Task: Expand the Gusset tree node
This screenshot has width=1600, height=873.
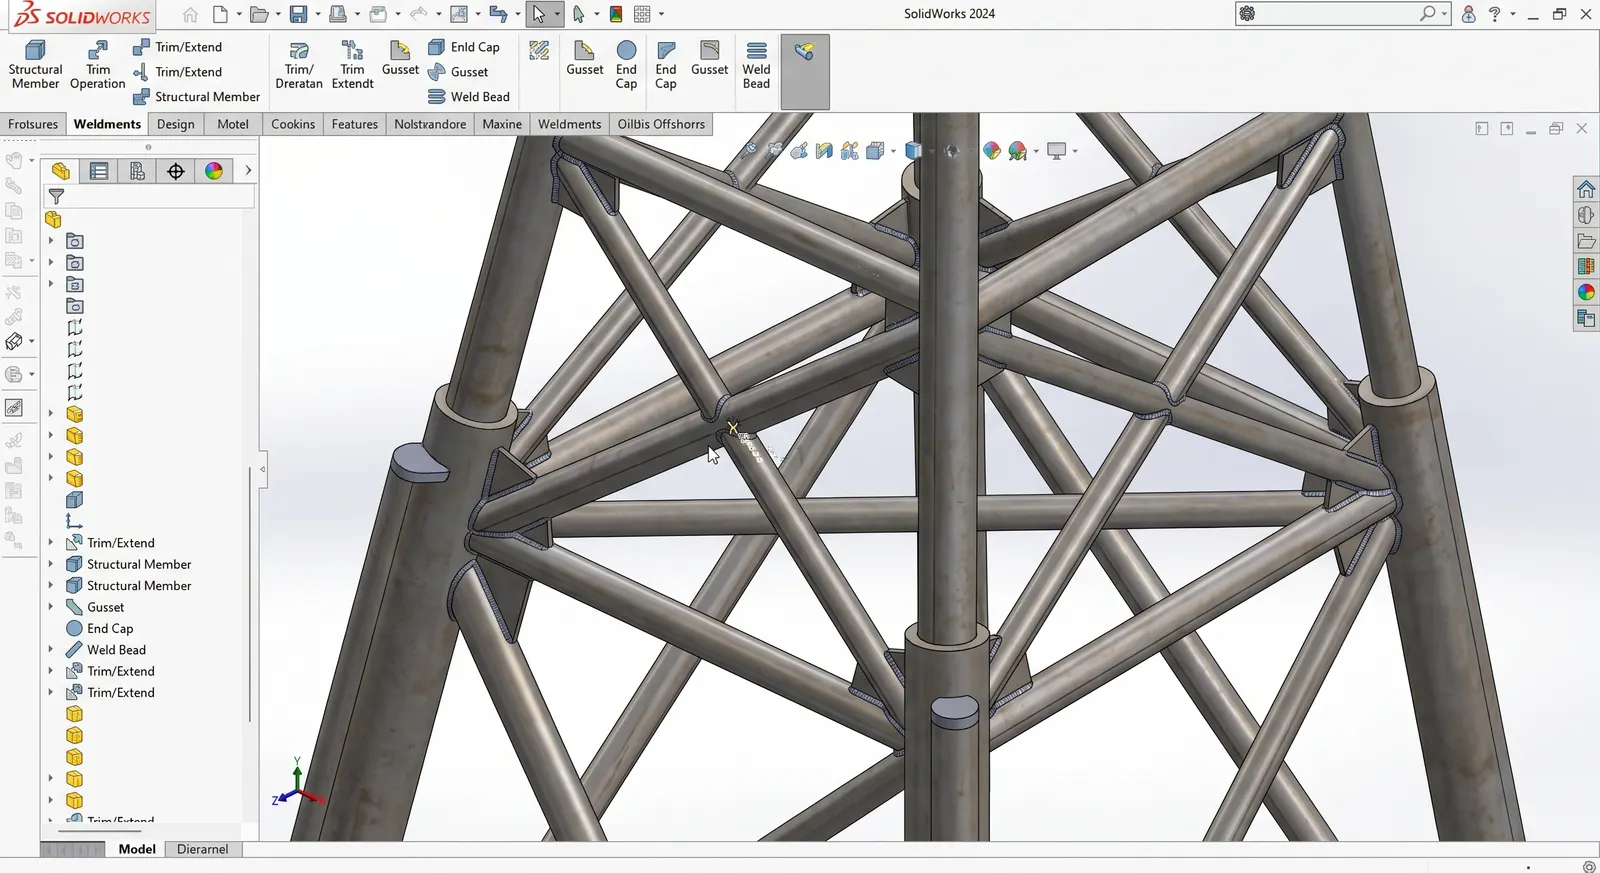Action: tap(51, 607)
